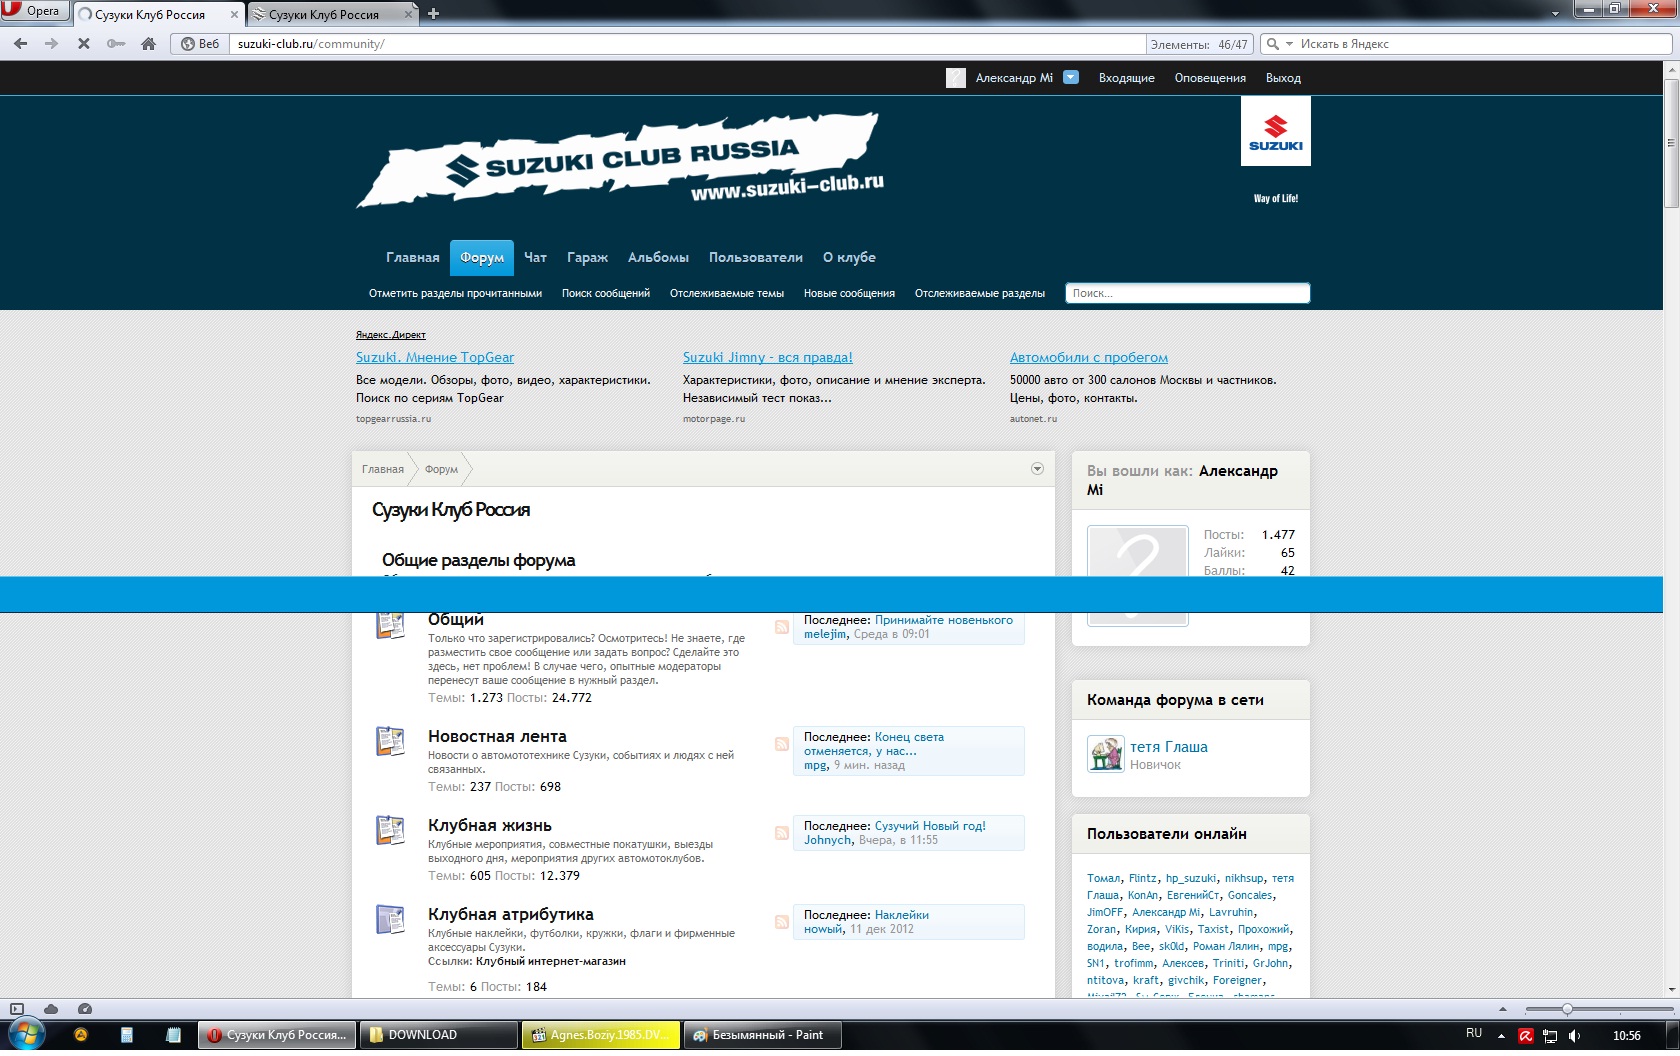Go to browser Home icon
1680x1056 pixels.
coord(149,44)
